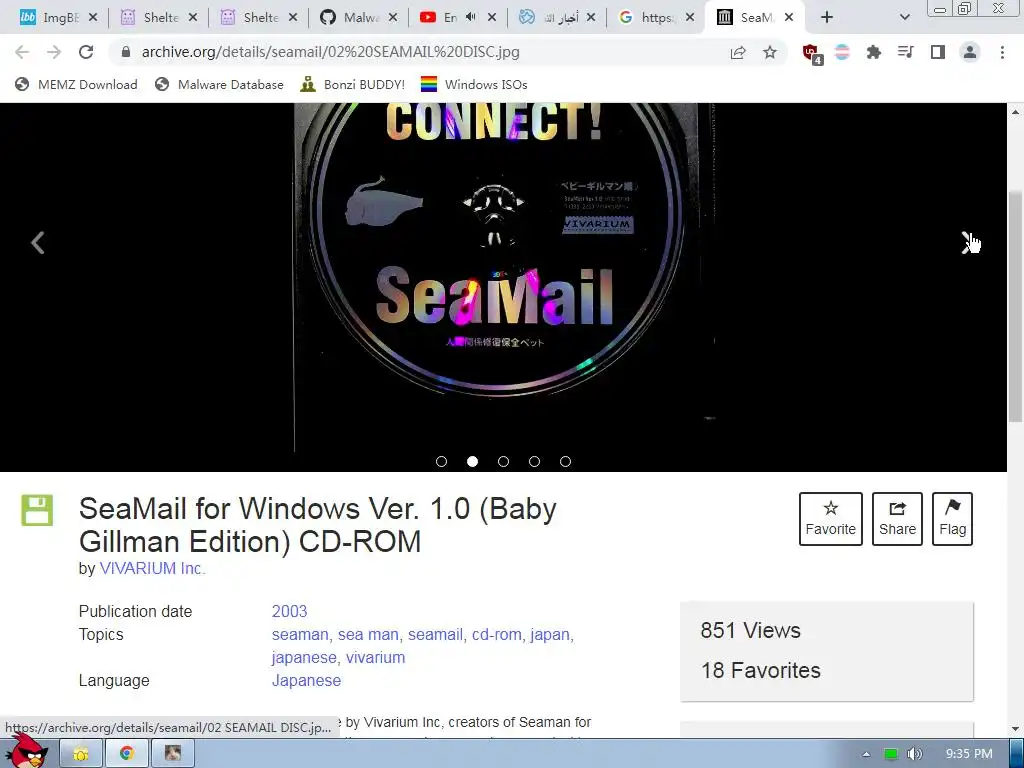Click the green floppy software icon
The image size is (1024, 768).
coord(37,511)
